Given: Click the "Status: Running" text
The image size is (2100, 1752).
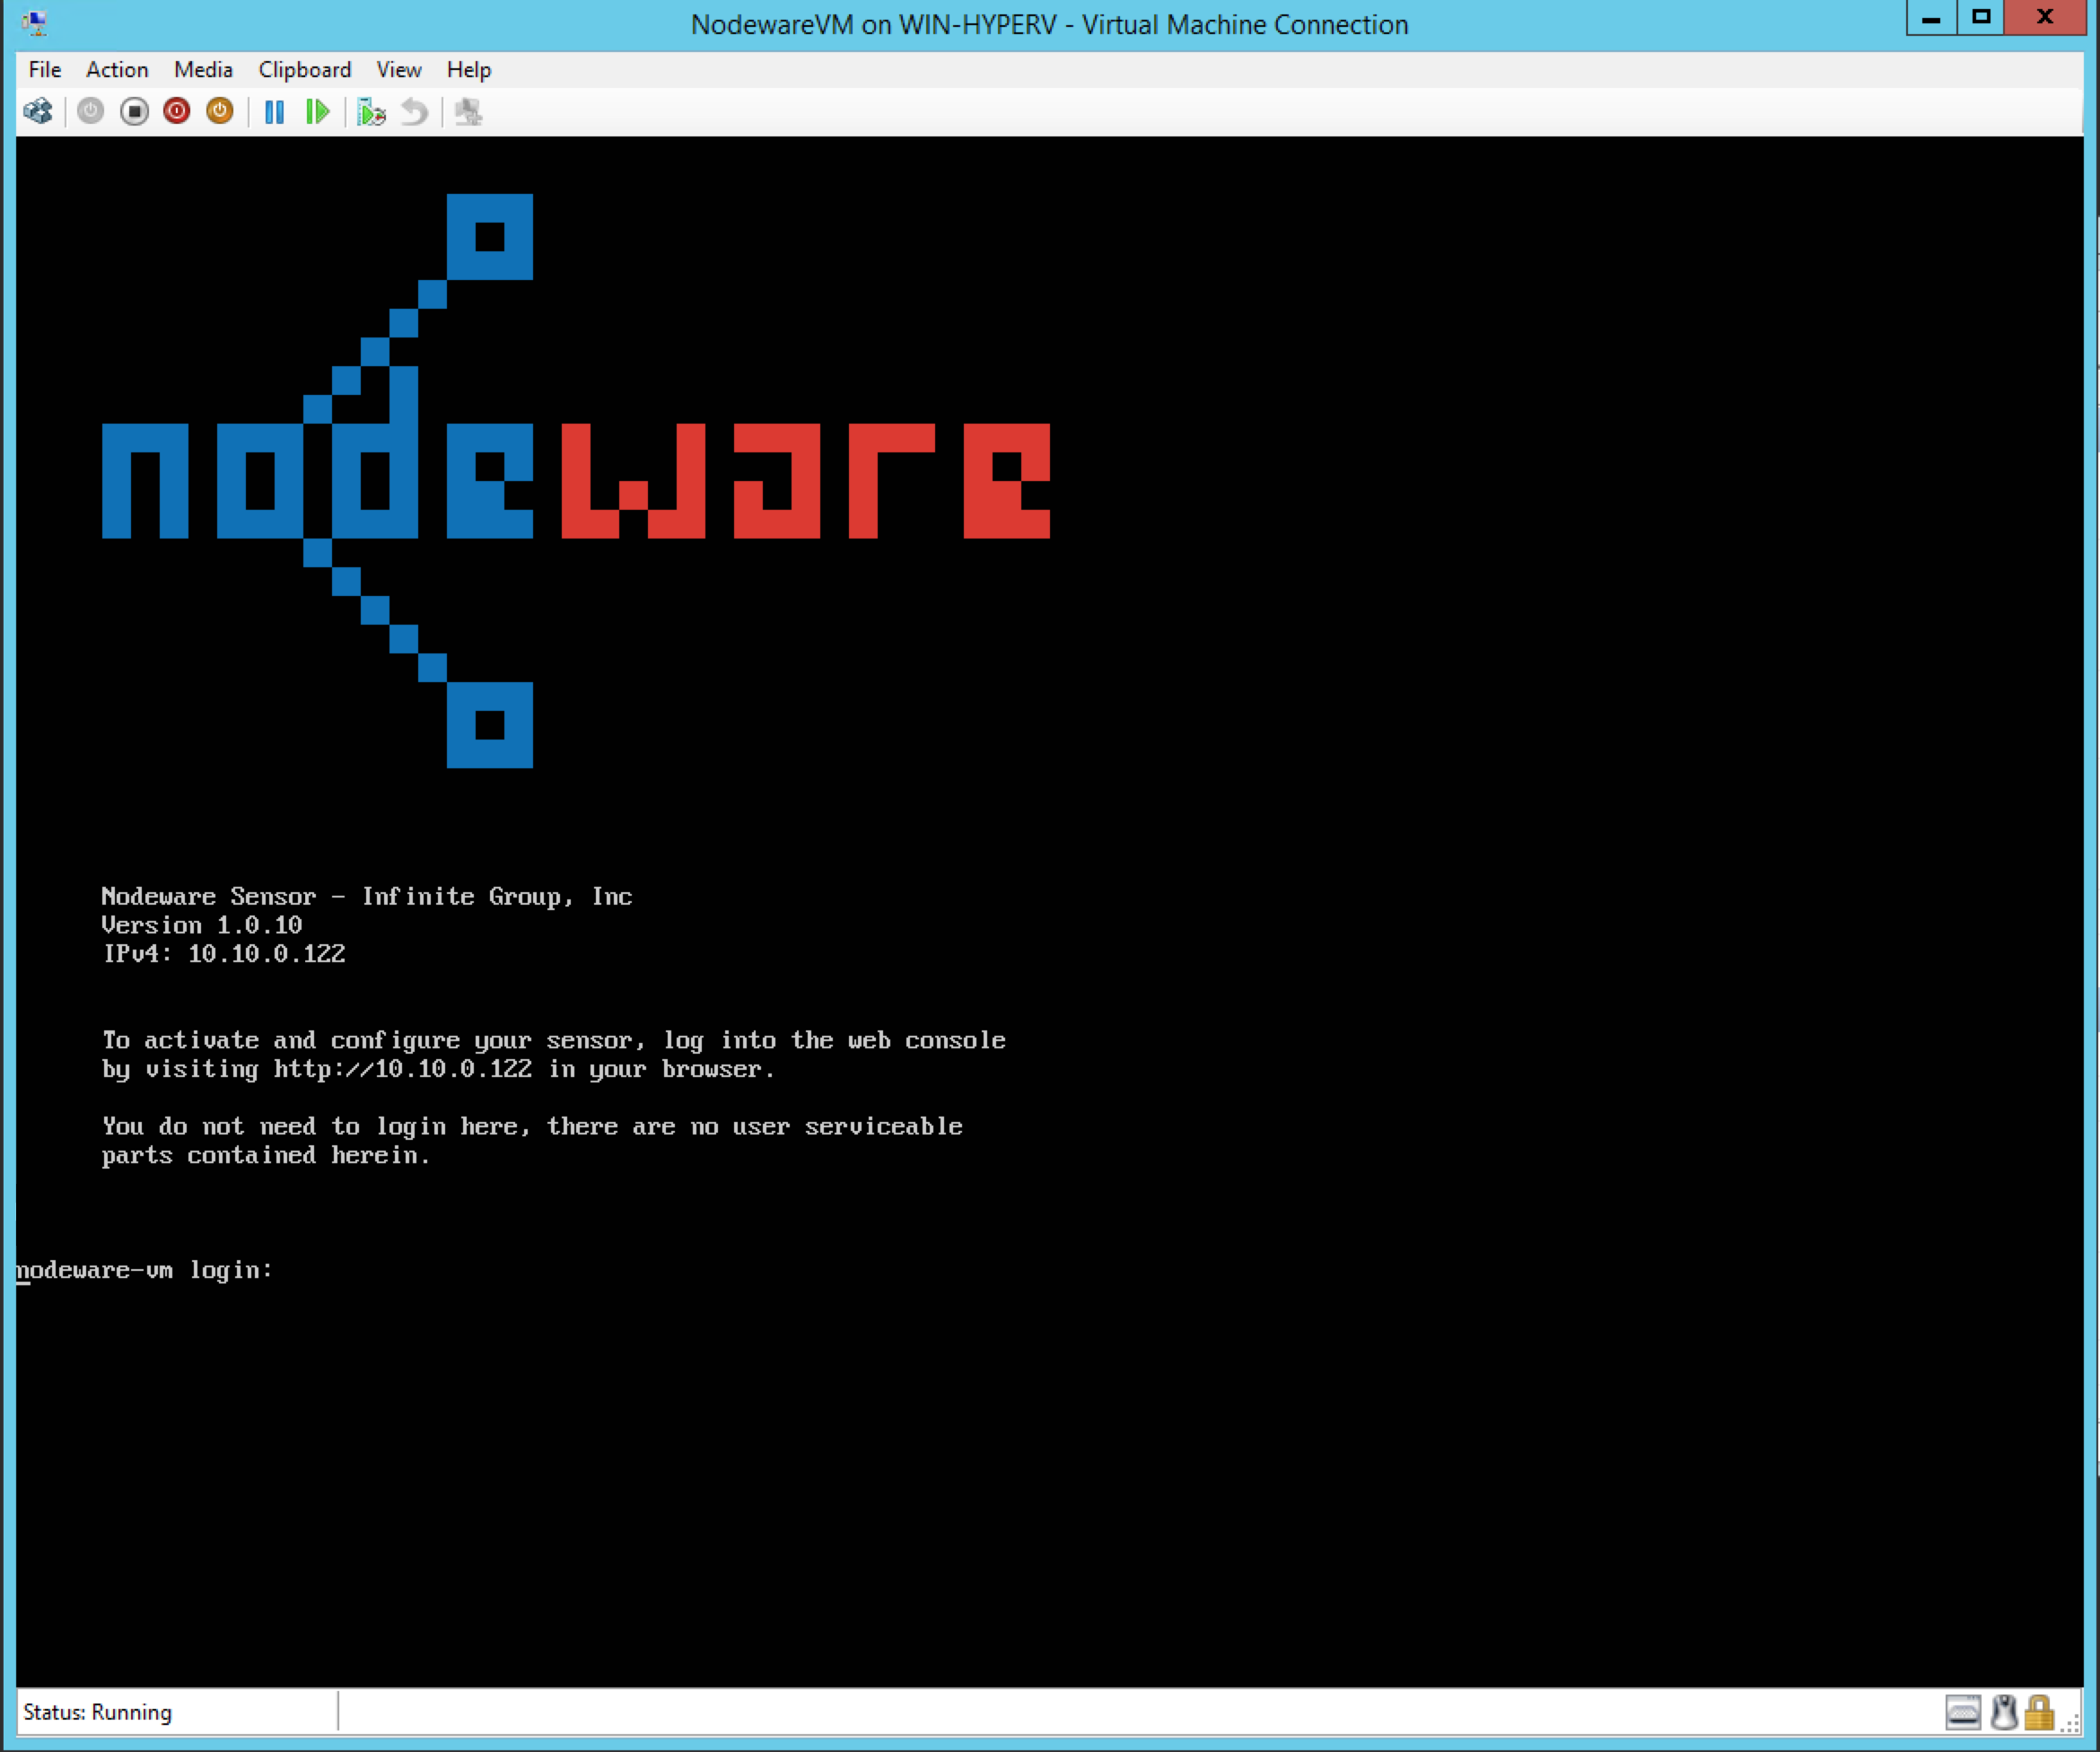Looking at the screenshot, I should click(98, 1712).
